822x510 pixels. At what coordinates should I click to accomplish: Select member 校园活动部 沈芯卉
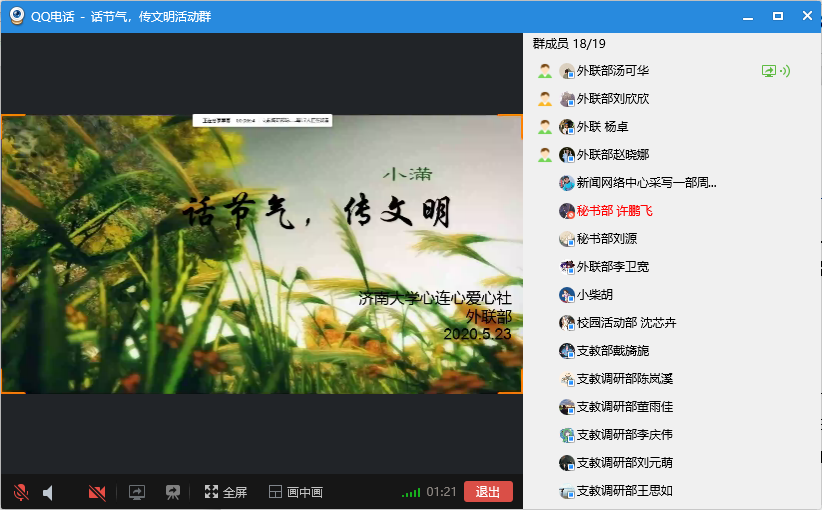[626, 323]
